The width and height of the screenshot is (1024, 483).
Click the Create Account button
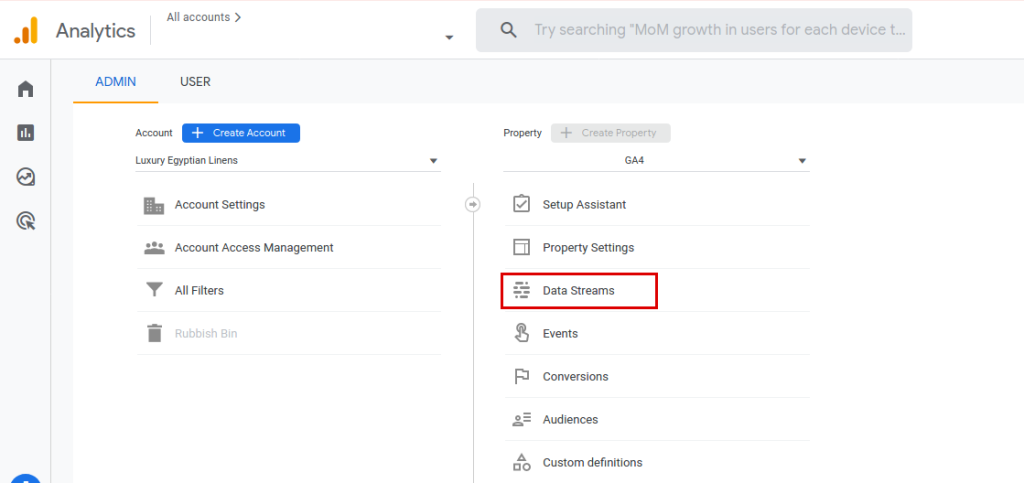point(241,133)
